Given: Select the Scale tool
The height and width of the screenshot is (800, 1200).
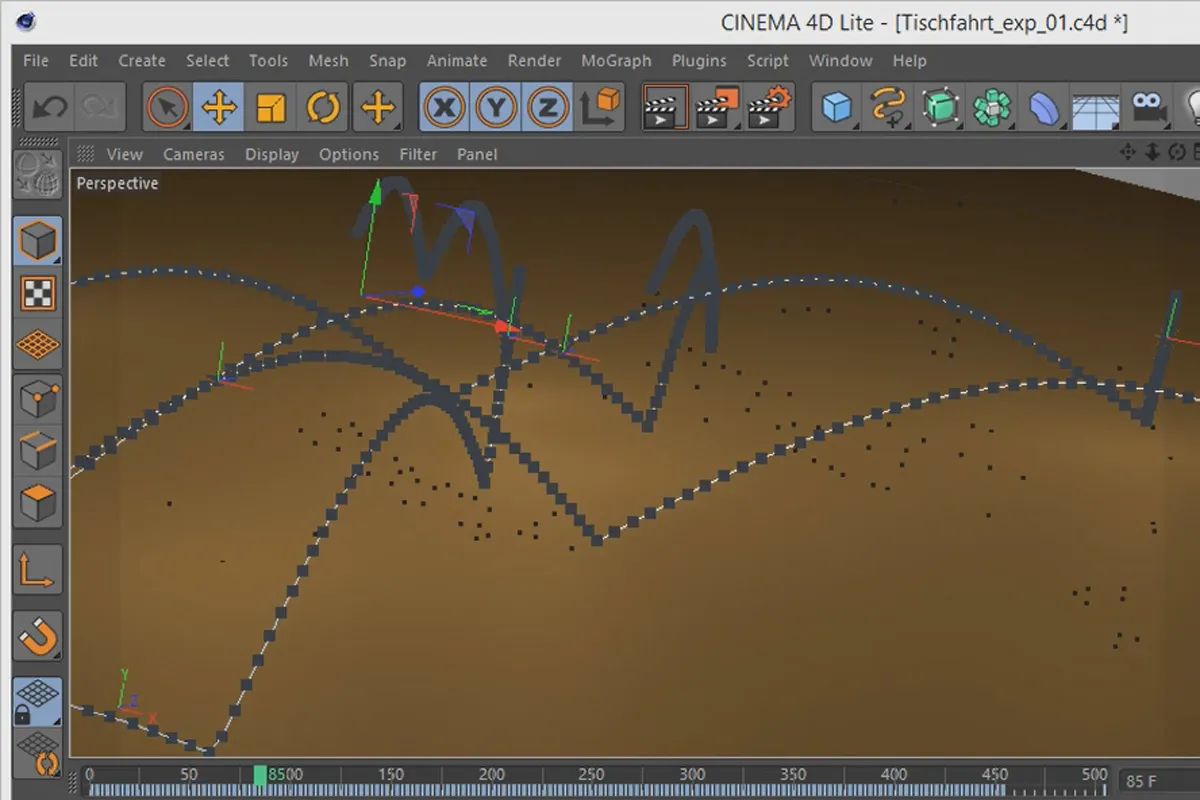Looking at the screenshot, I should [x=271, y=107].
